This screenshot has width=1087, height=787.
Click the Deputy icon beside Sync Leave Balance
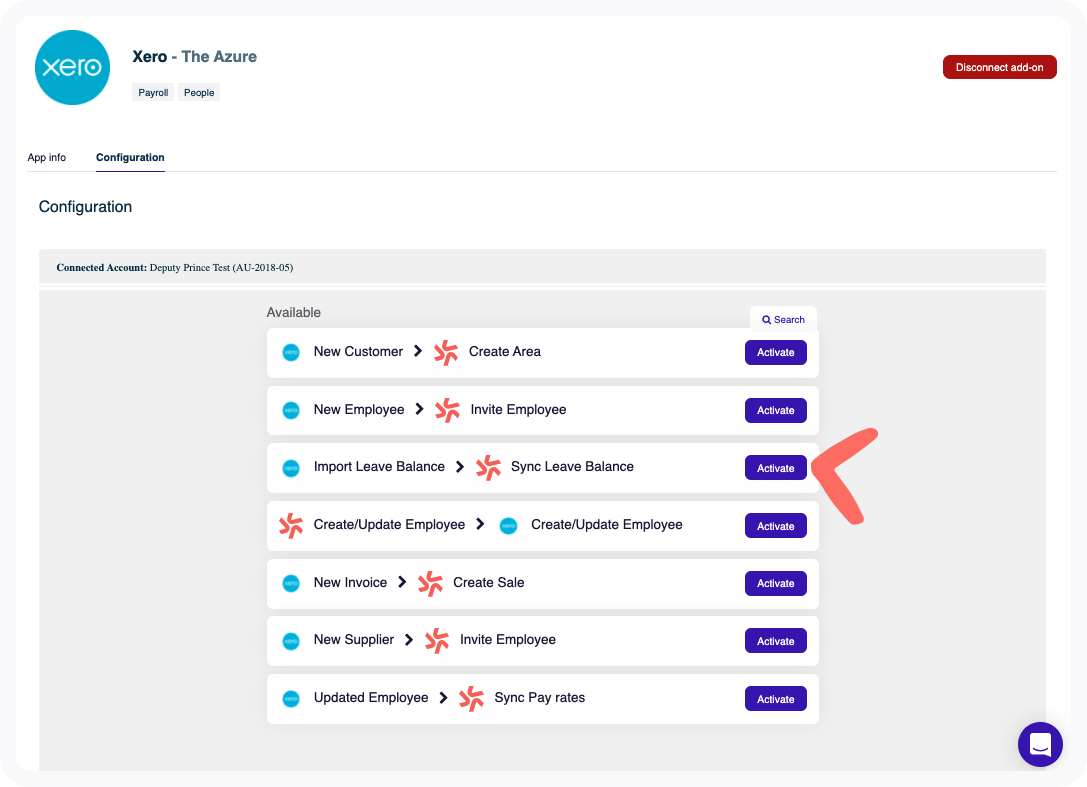coord(488,467)
